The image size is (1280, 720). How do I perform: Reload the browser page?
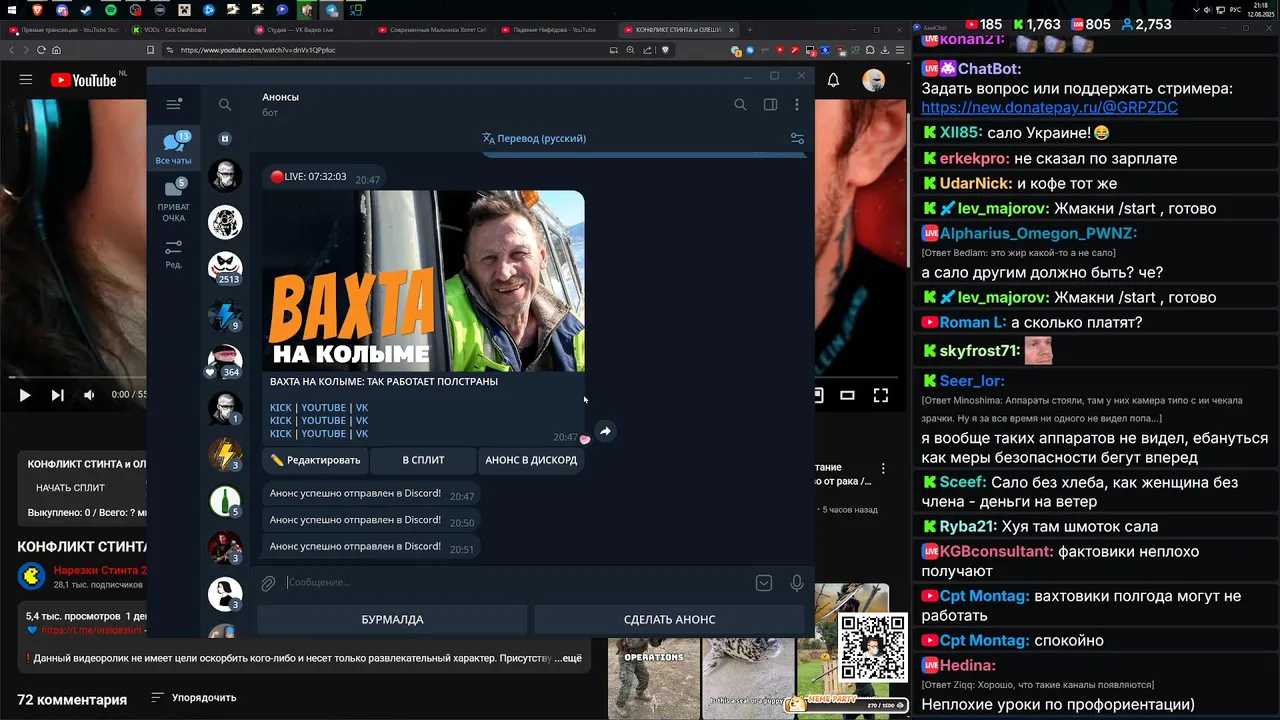(x=41, y=50)
